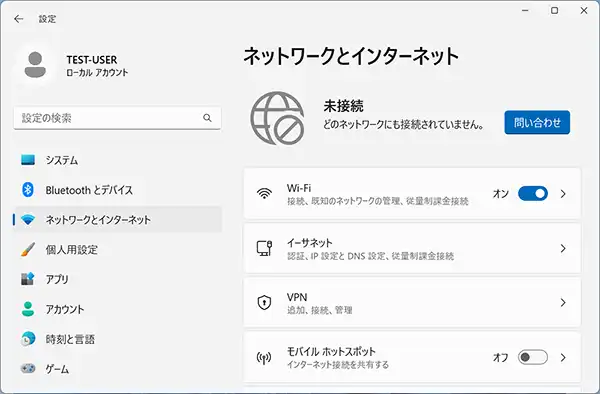The image size is (600, 394).
Task: Click the システム monitor icon
Action: coord(28,160)
